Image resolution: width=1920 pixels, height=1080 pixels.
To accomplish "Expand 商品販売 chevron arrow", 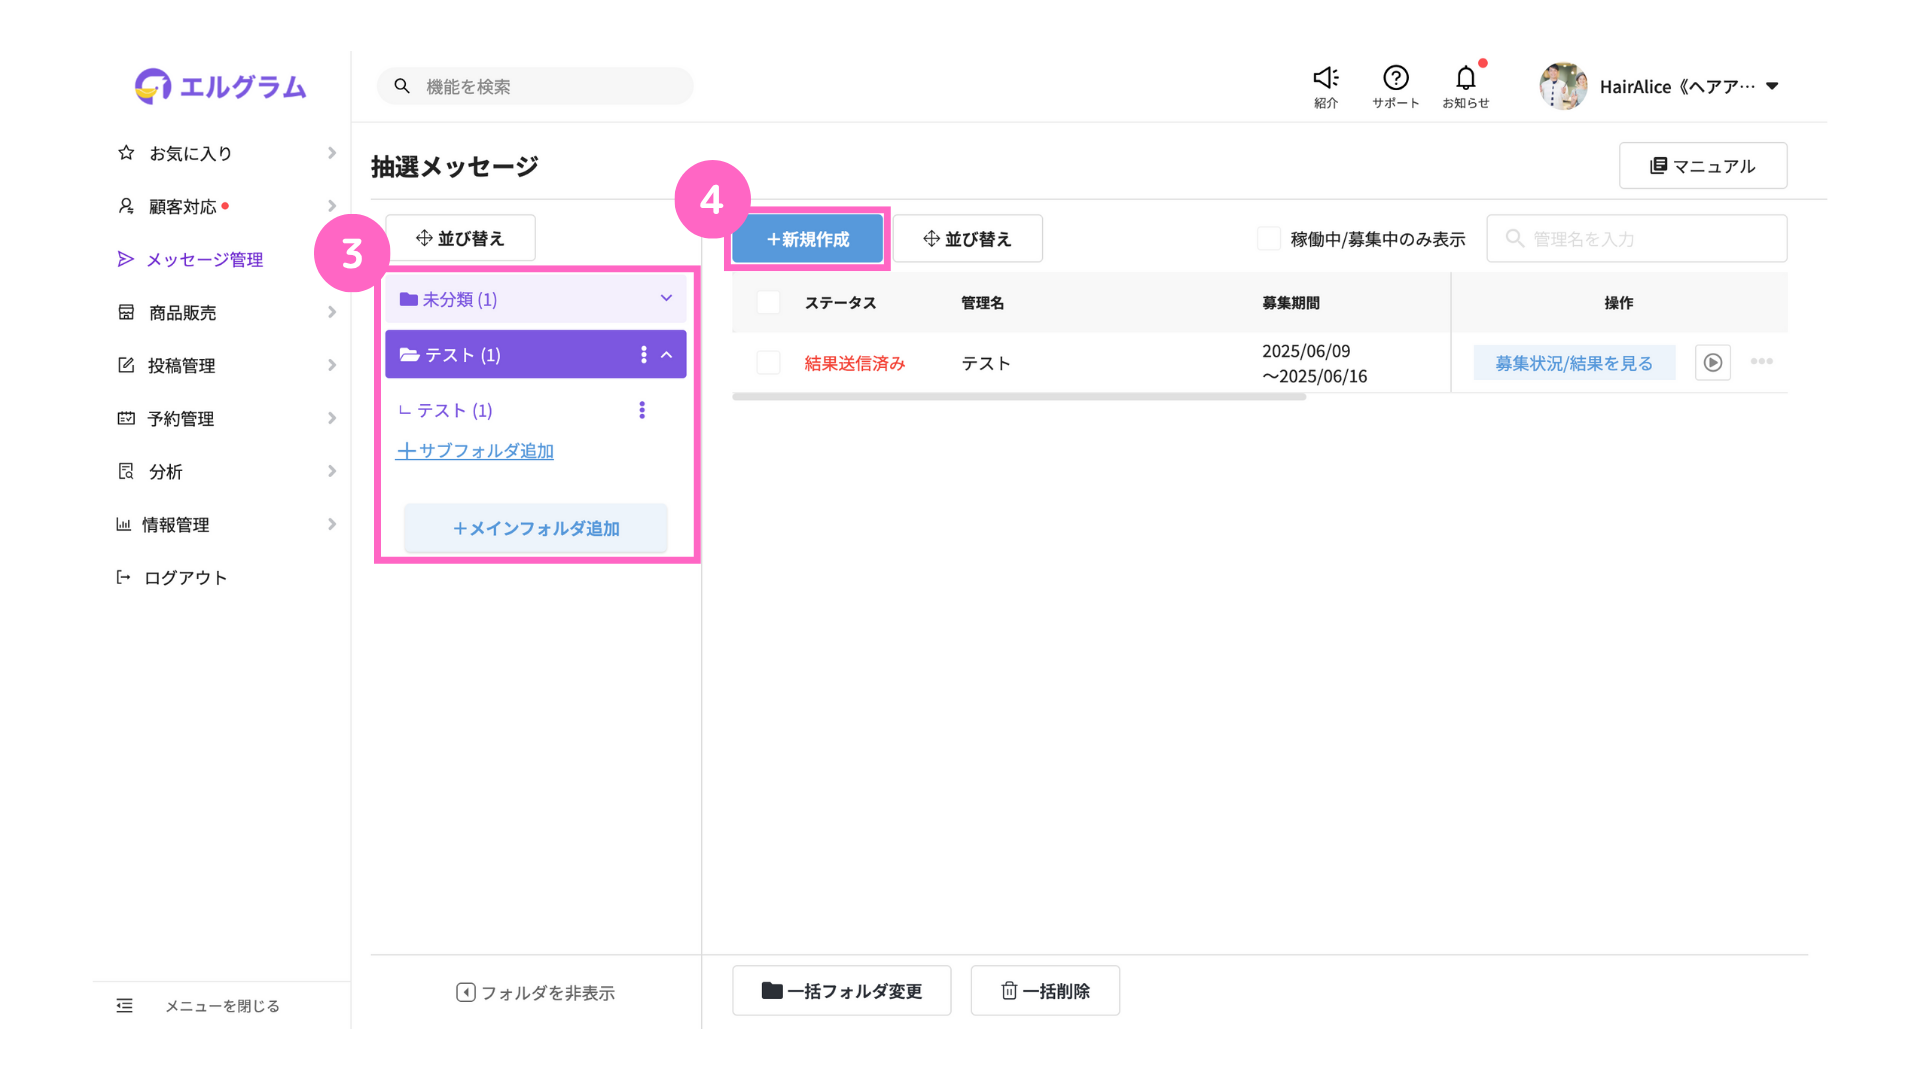I will (x=332, y=312).
